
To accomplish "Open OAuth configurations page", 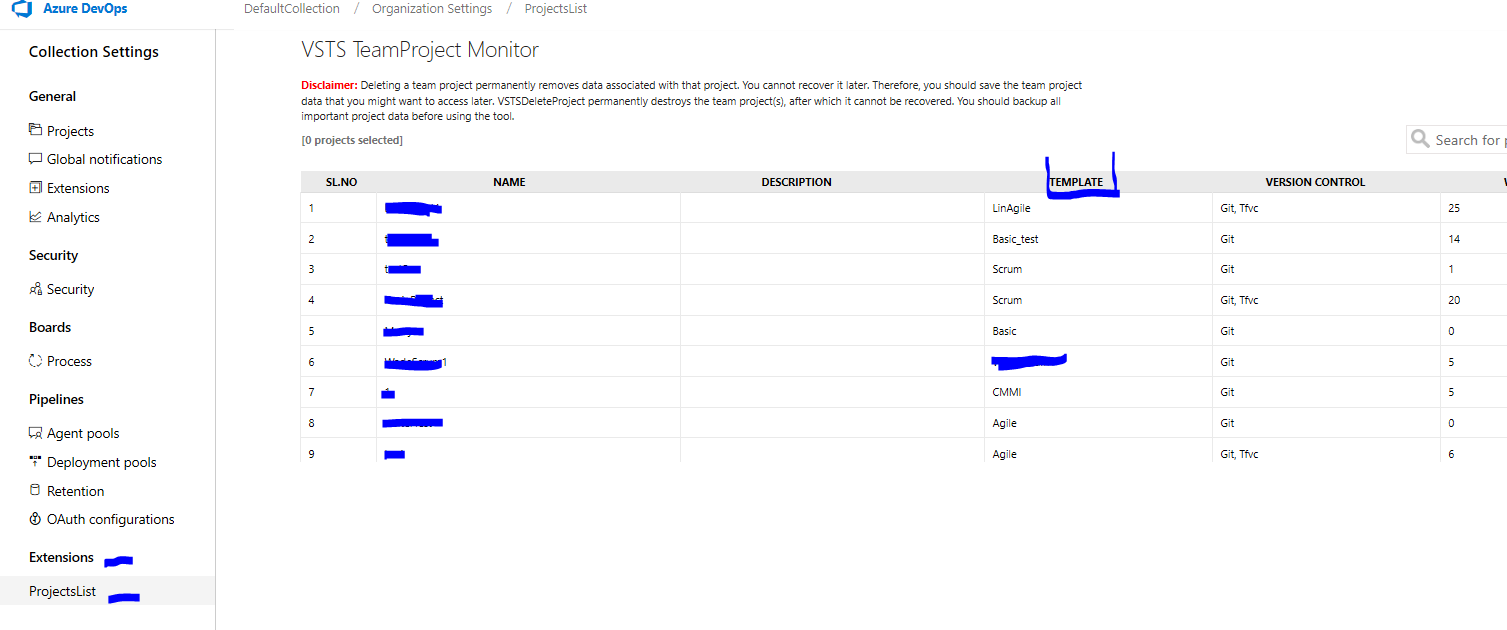I will click(x=110, y=519).
